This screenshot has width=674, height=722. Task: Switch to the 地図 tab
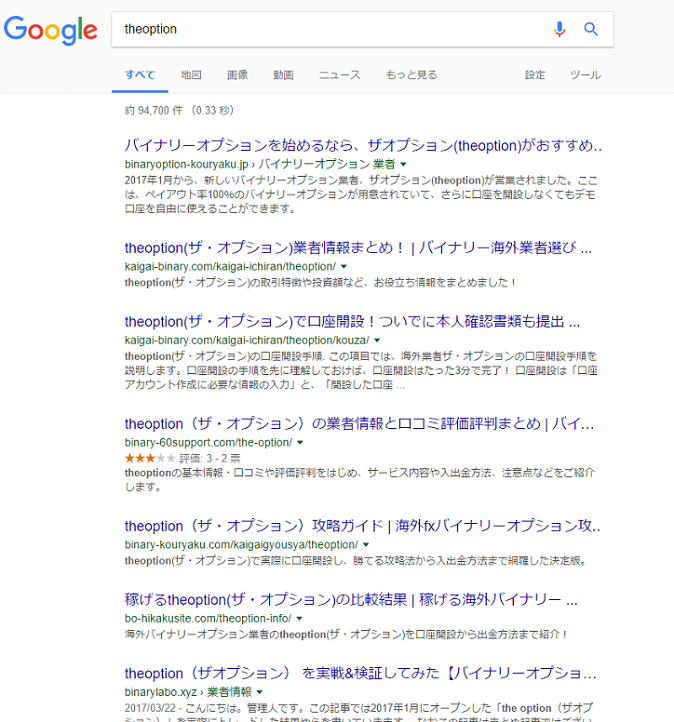click(x=191, y=75)
